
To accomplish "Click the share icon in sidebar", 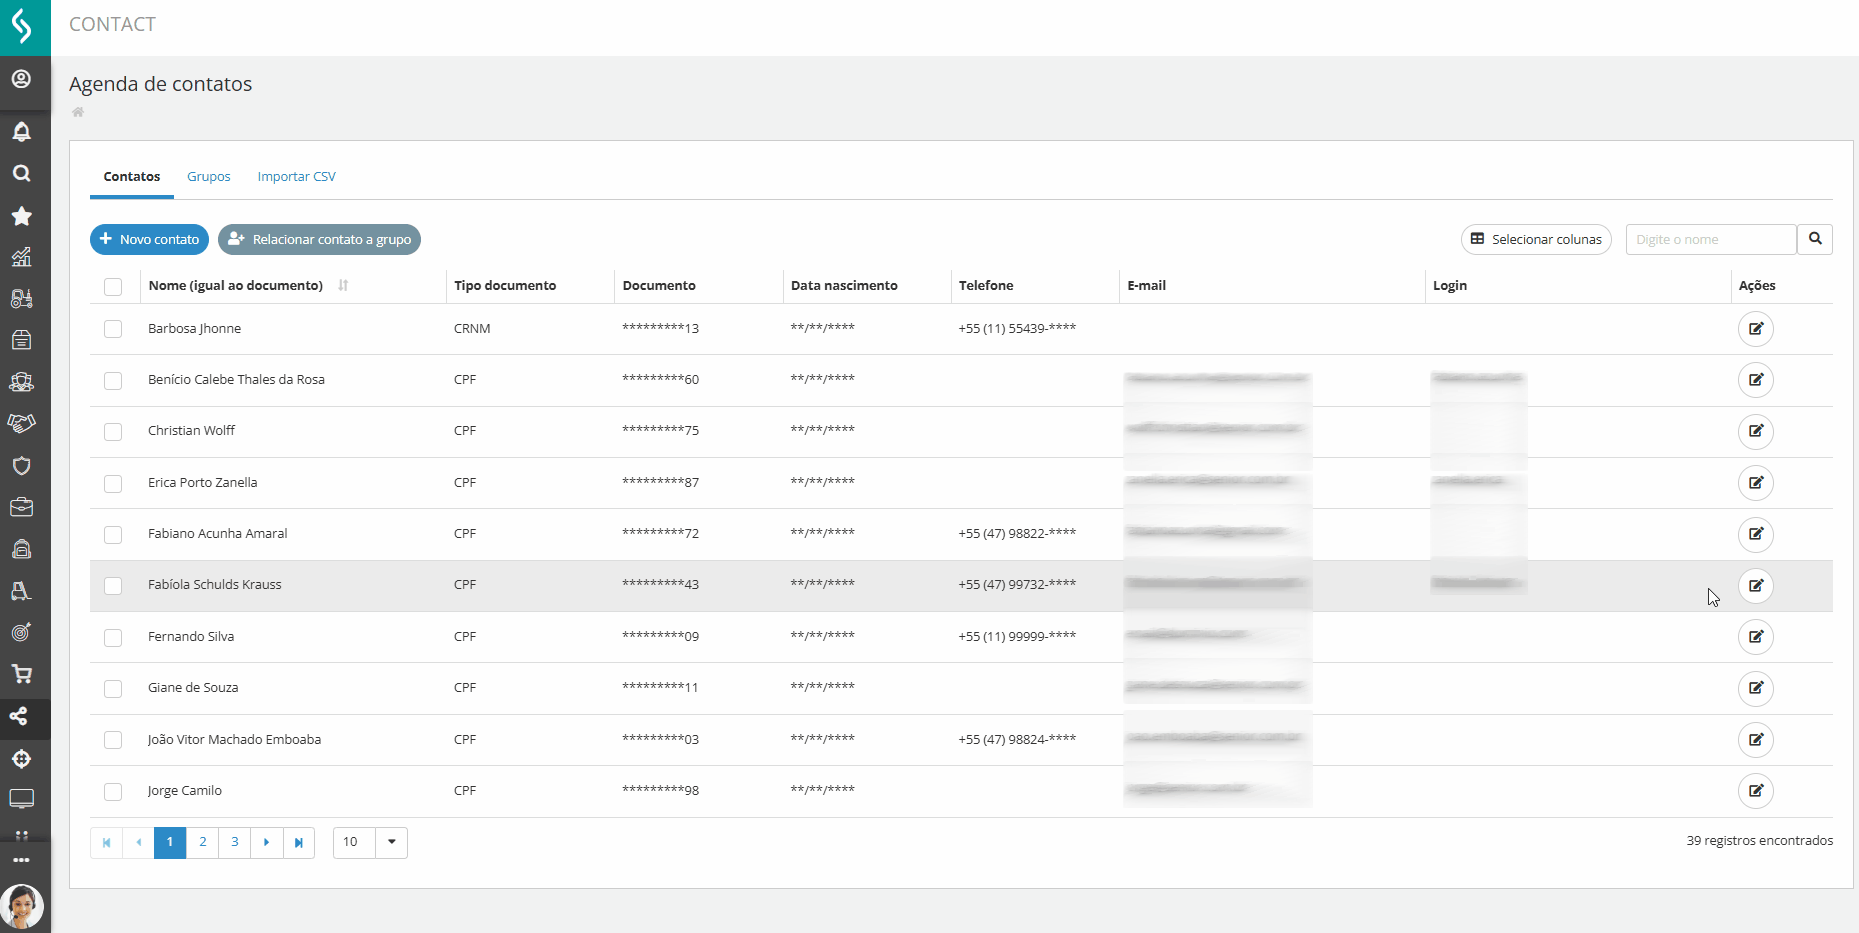I will click(19, 716).
